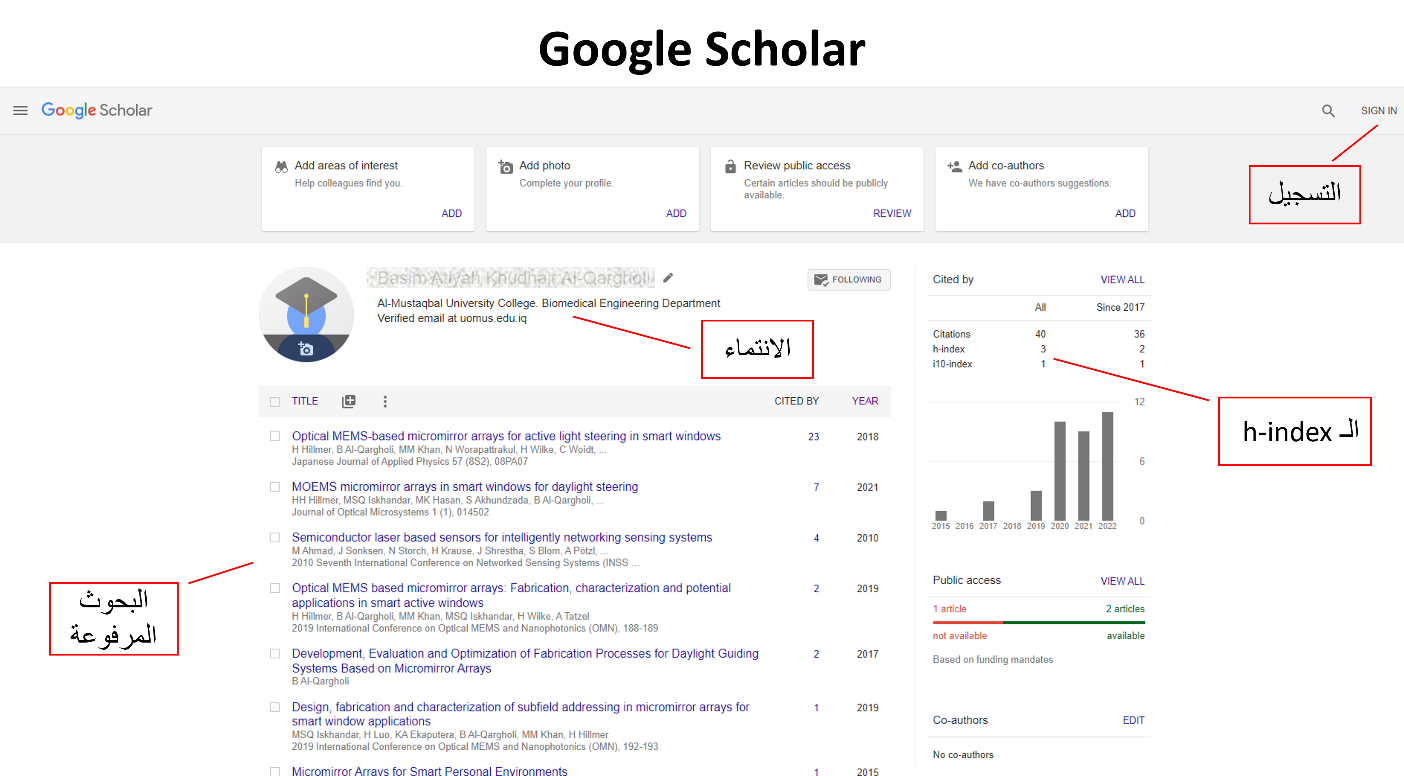Click SIGN IN at the top right

point(1378,111)
